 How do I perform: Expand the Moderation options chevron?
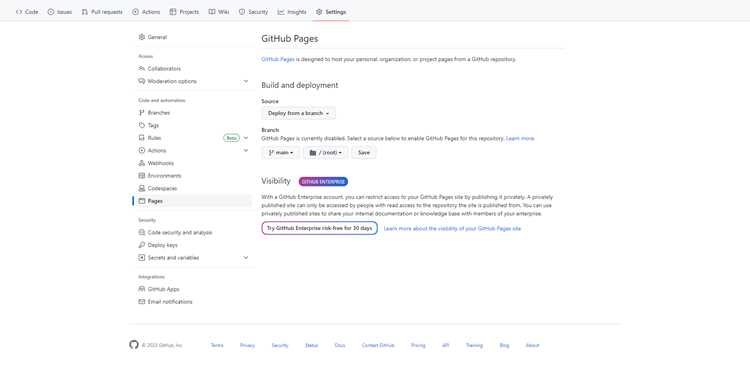(246, 81)
